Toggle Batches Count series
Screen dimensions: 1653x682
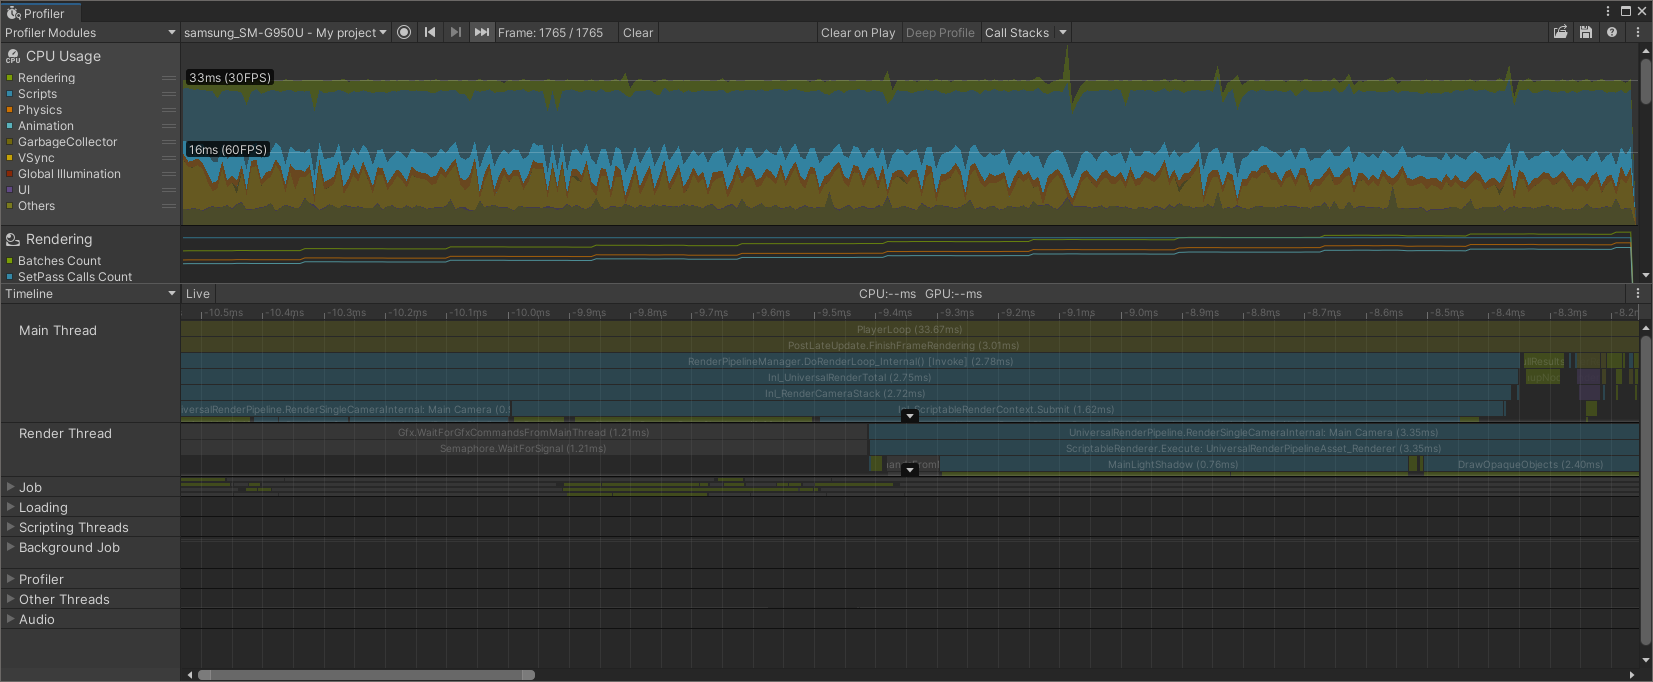point(9,261)
